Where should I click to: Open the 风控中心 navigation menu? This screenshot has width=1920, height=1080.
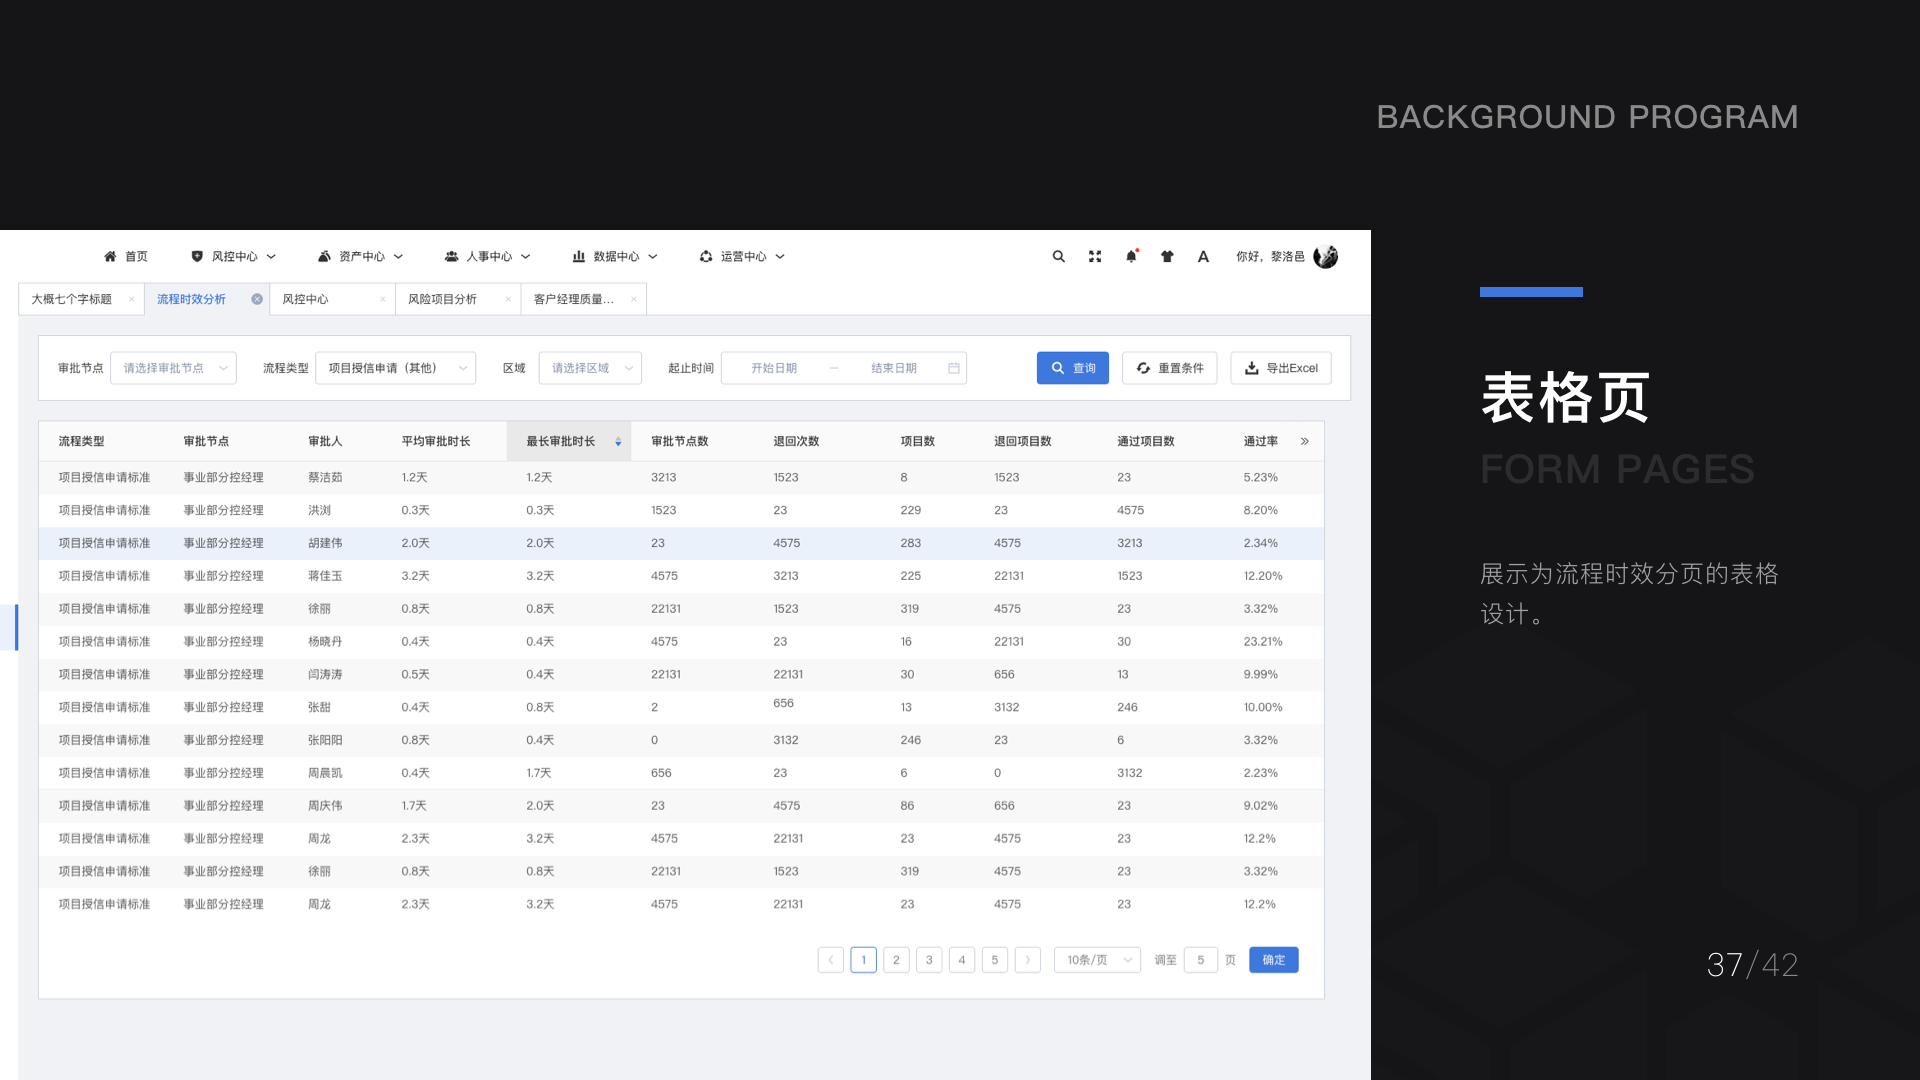click(x=233, y=257)
